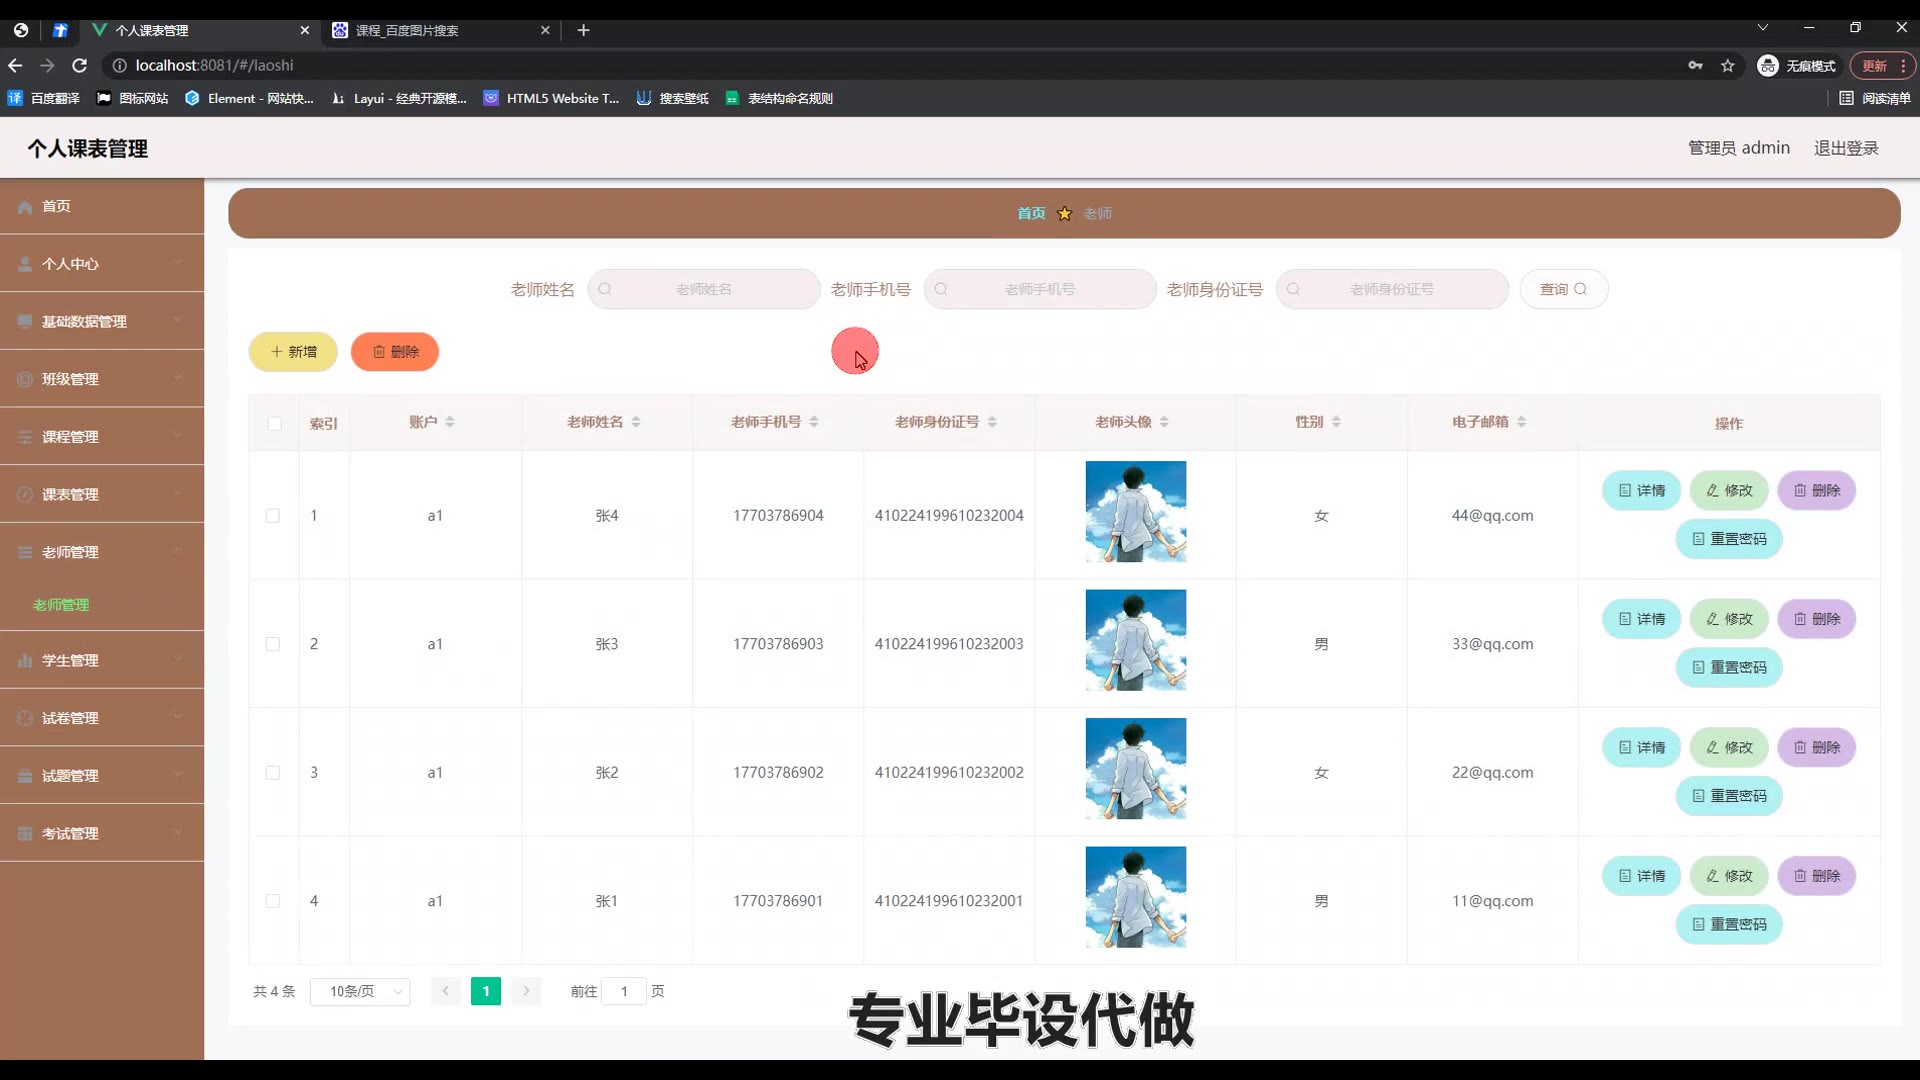Click the sort arrows on 老师手机号 column

[x=814, y=422]
